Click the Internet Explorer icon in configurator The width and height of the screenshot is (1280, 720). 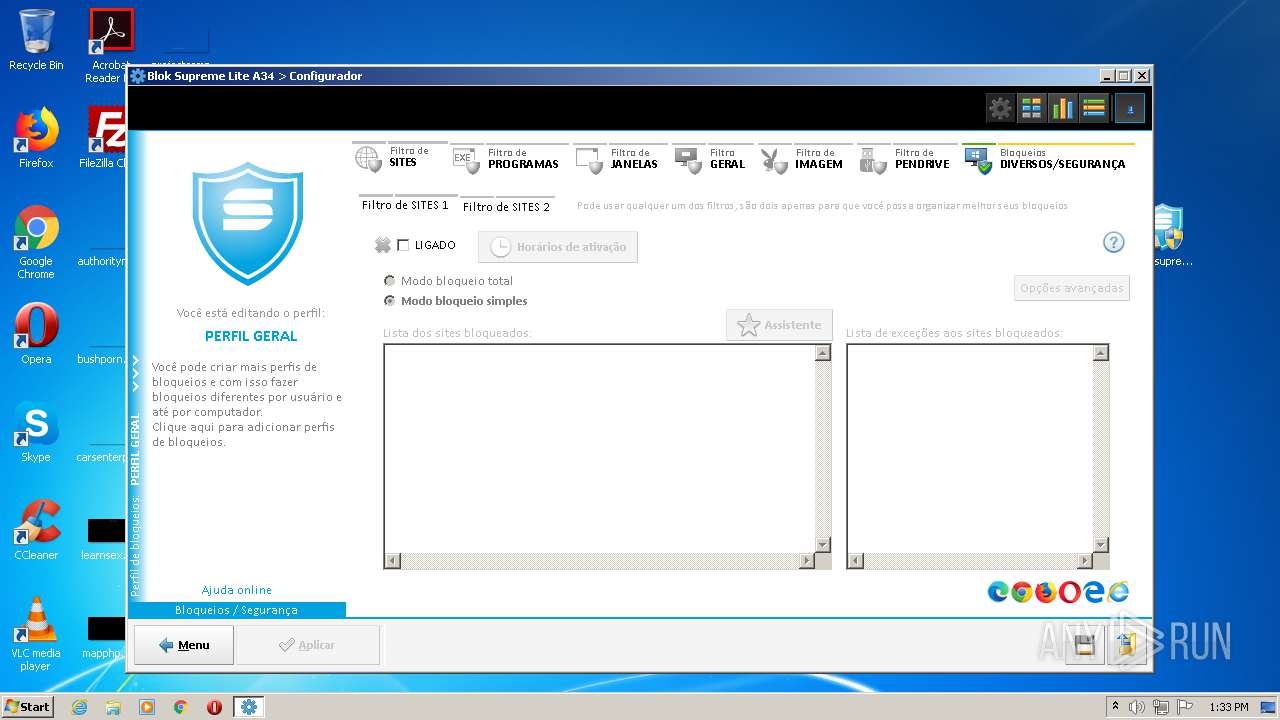(x=1118, y=592)
